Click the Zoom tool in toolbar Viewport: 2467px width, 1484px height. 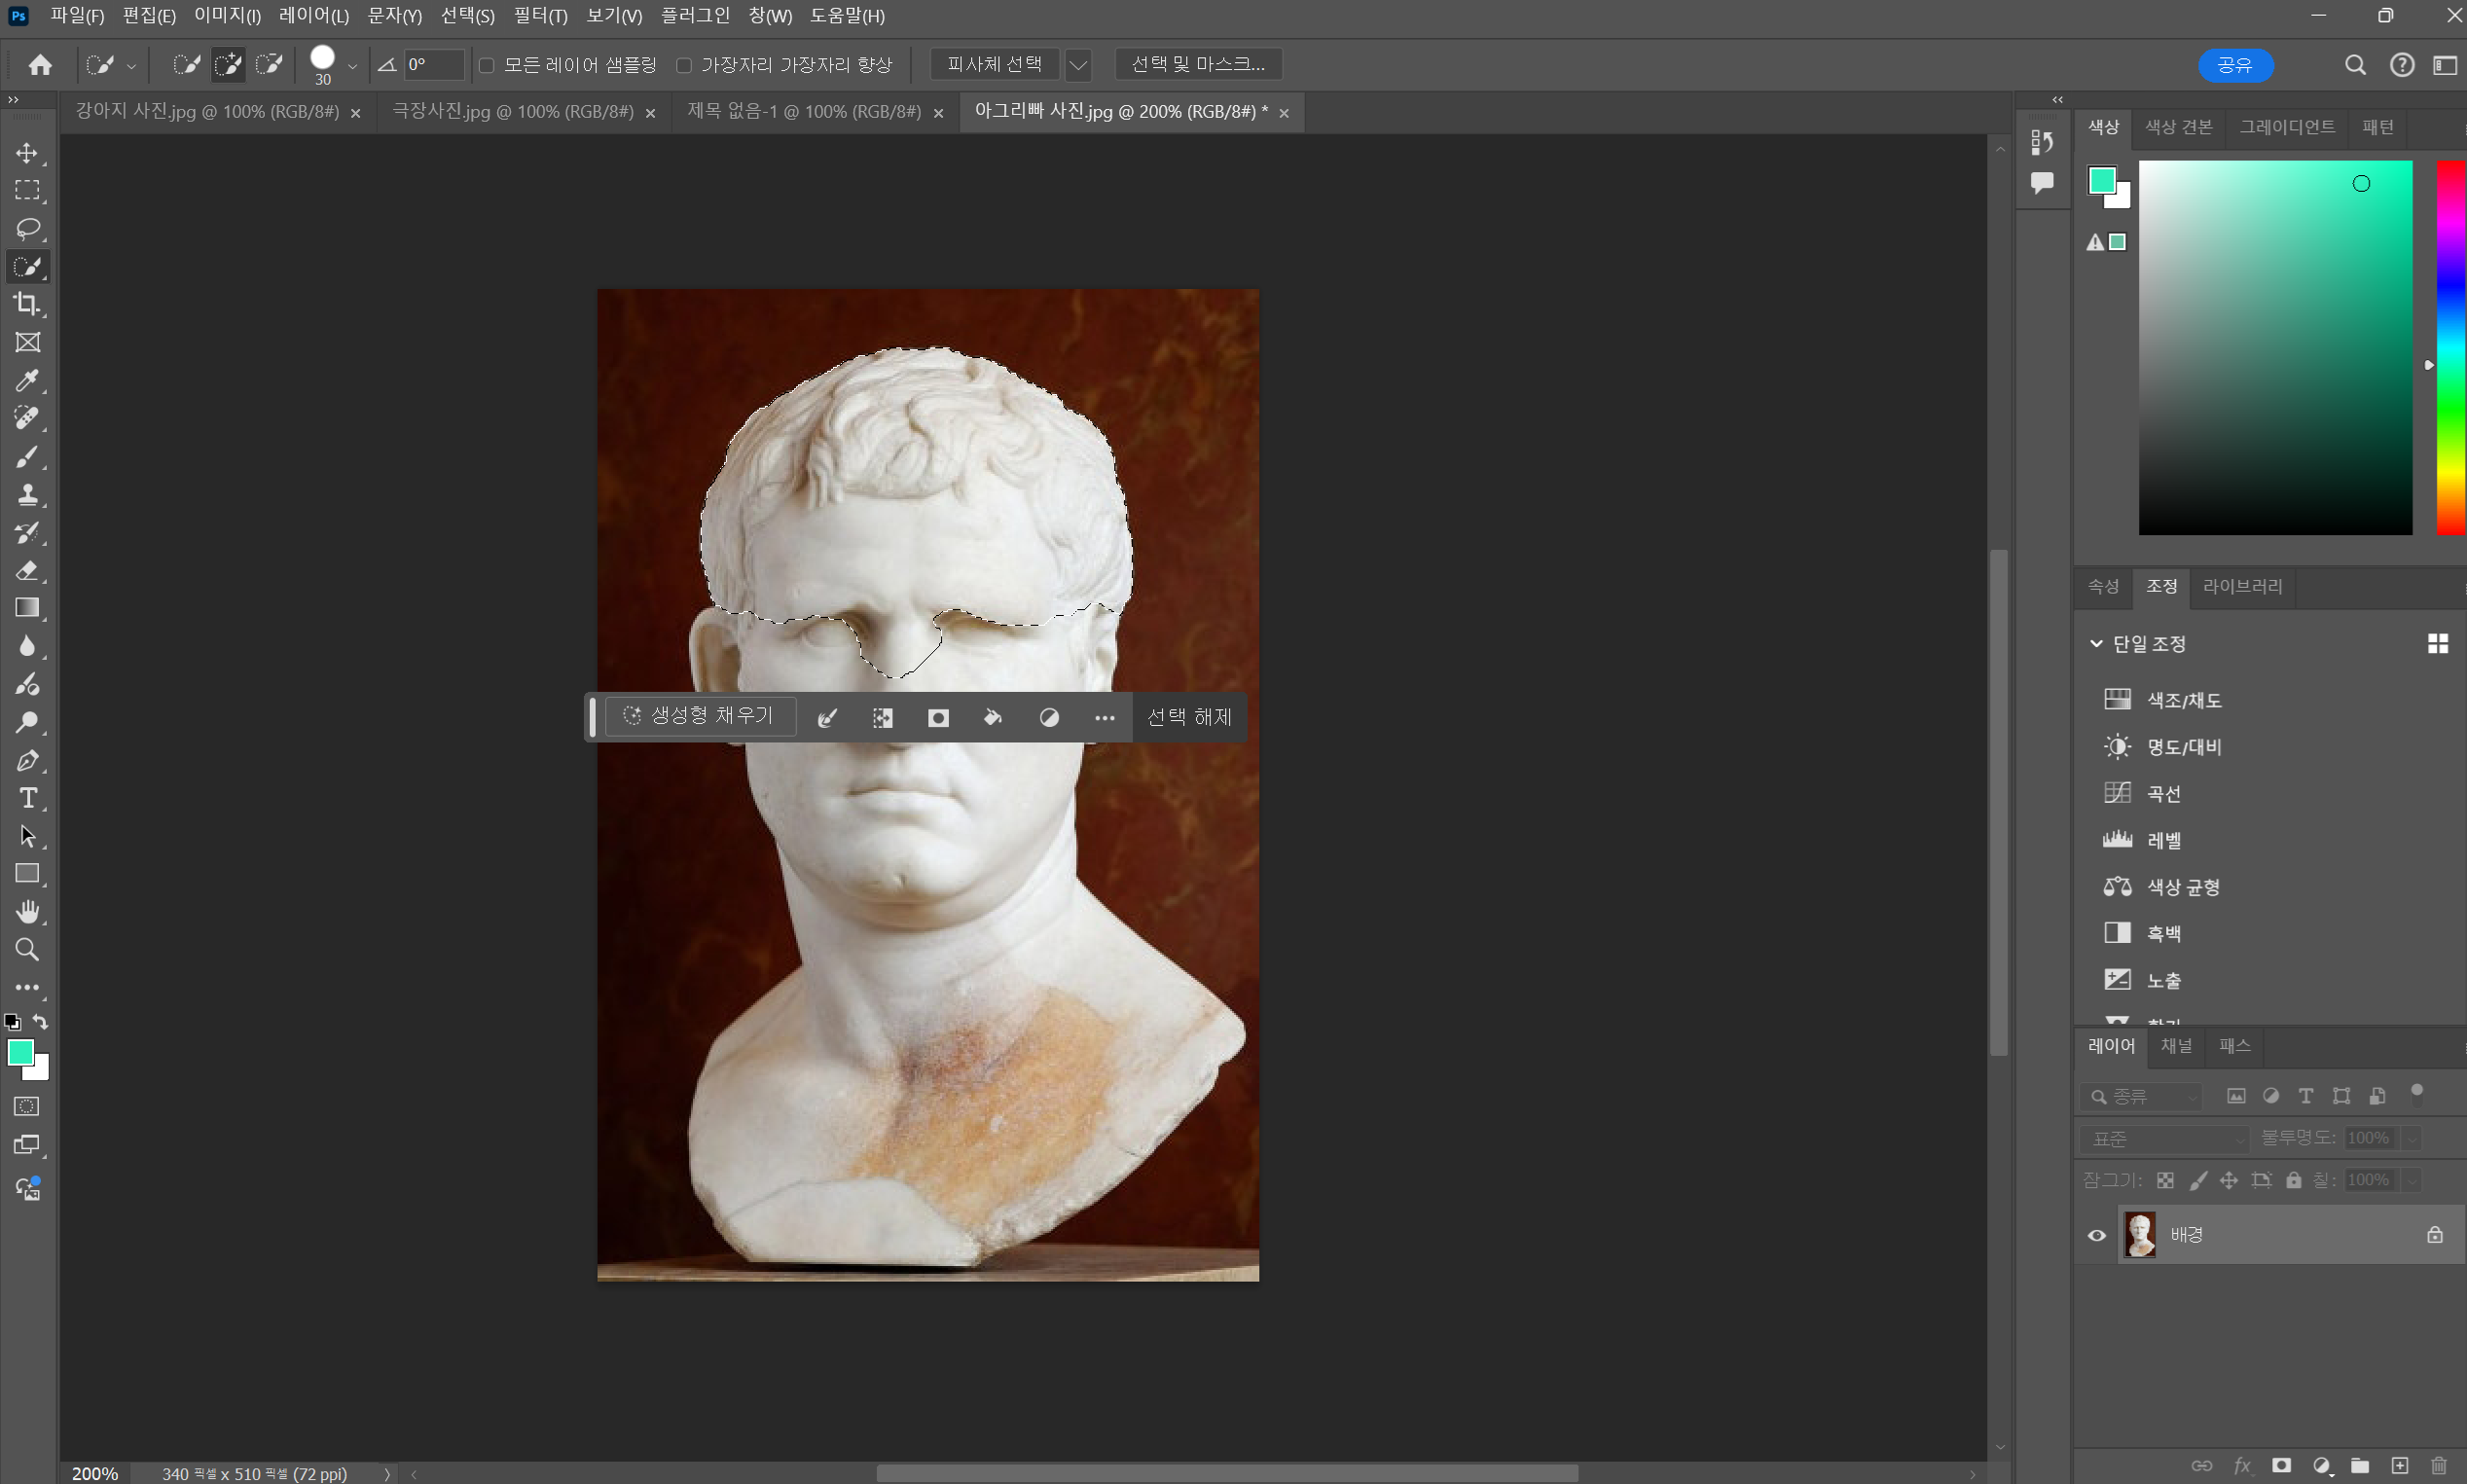click(x=27, y=949)
